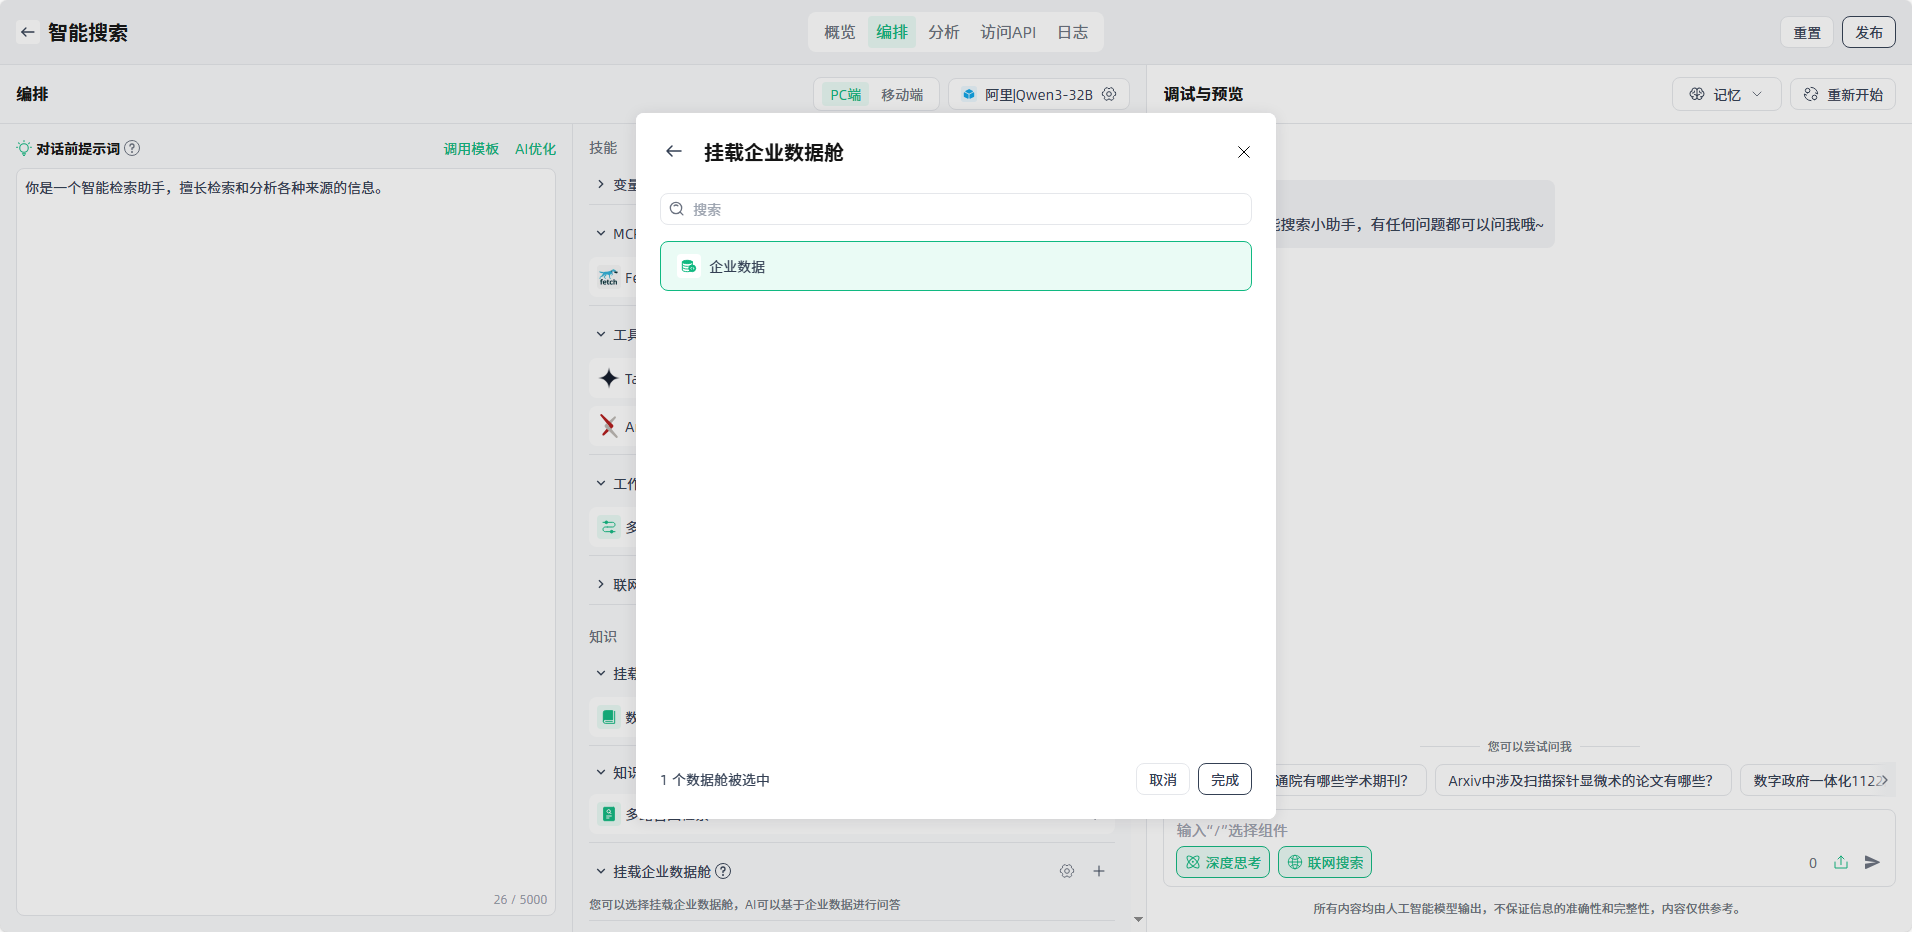Viewport: 1912px width, 932px height.
Task: Click the send message arrow icon
Action: coord(1872,862)
